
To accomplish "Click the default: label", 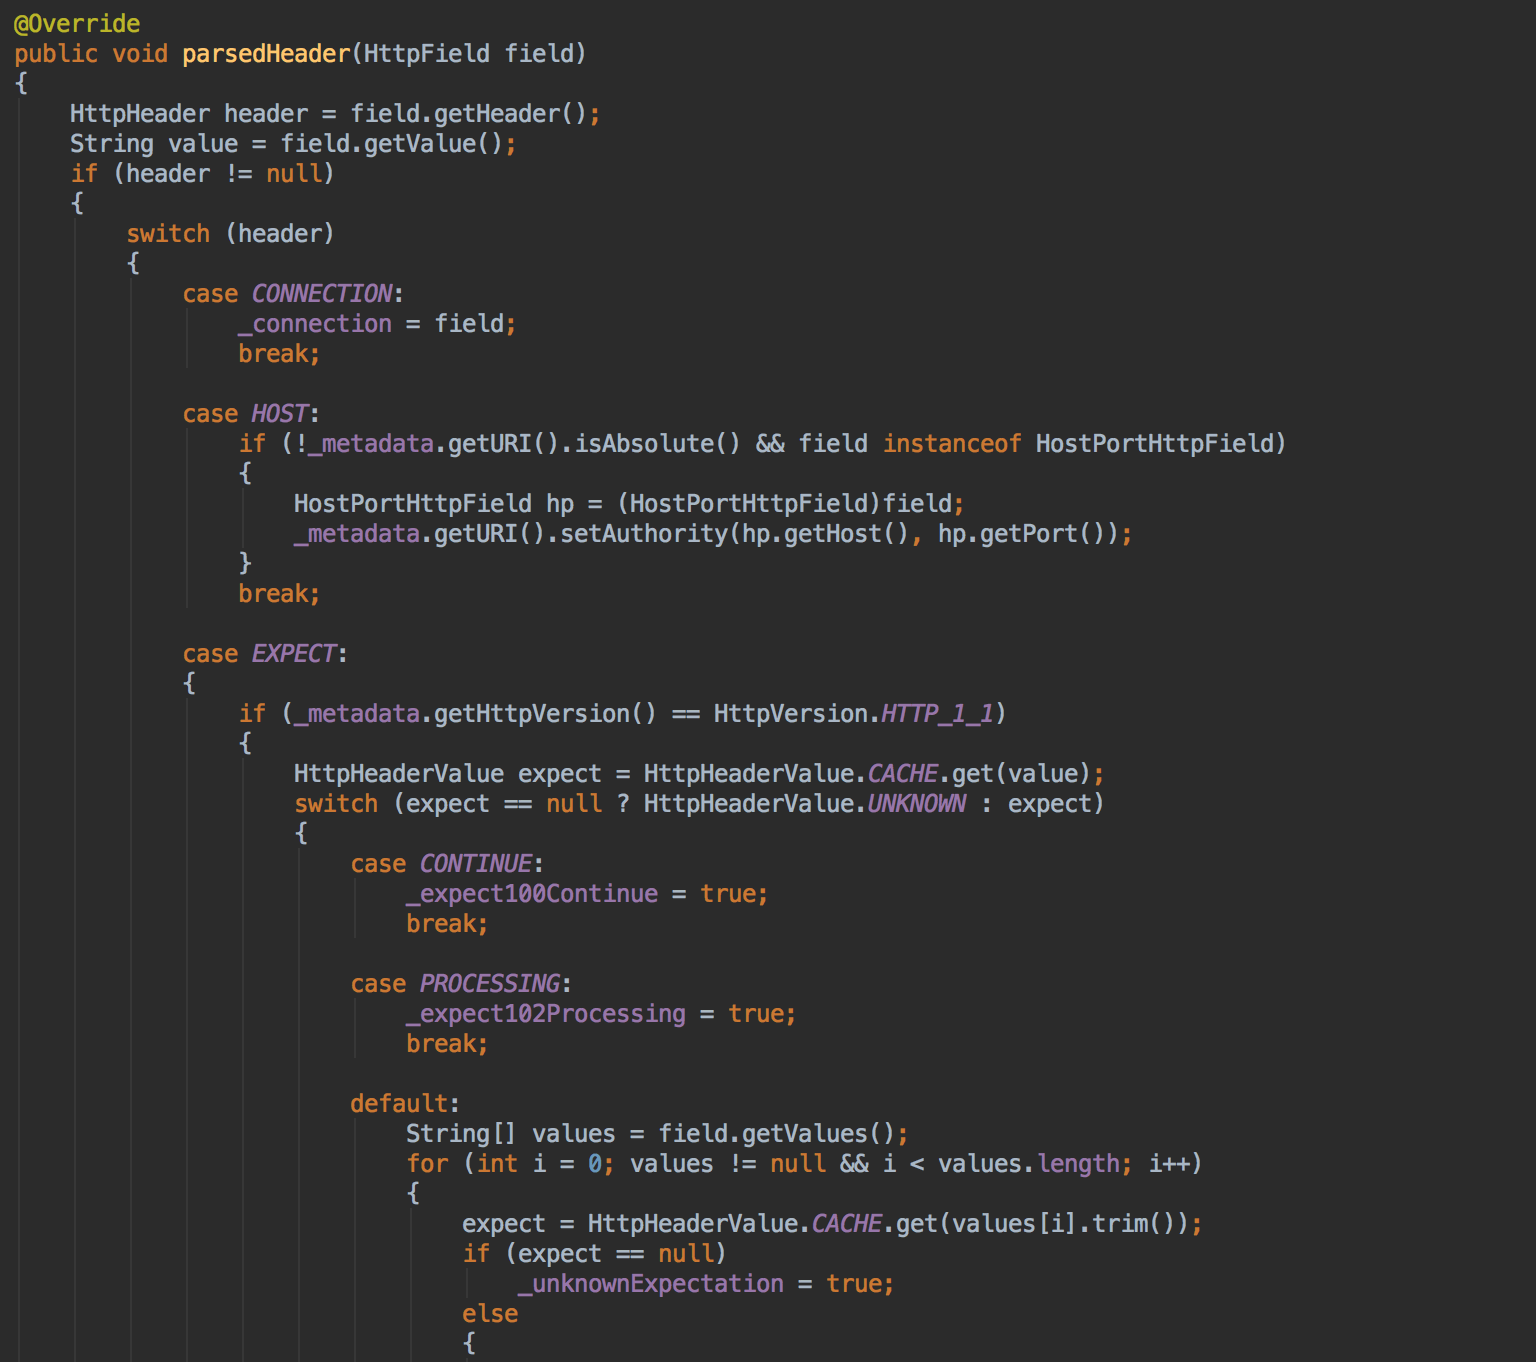I will (x=405, y=1103).
